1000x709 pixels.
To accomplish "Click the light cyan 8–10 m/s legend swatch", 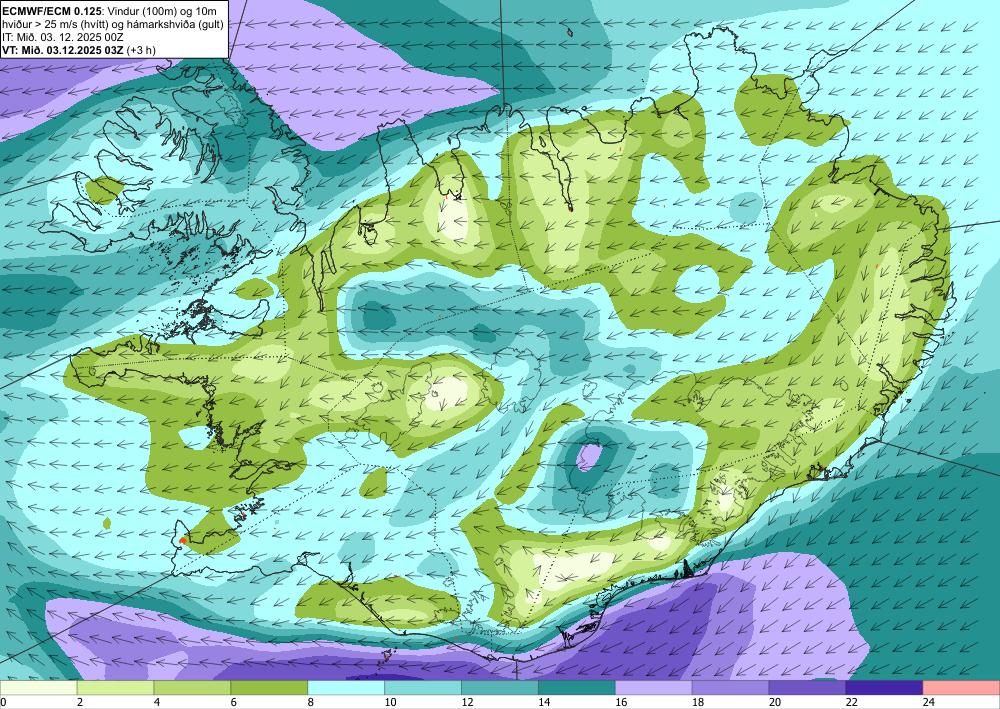I will tap(346, 688).
